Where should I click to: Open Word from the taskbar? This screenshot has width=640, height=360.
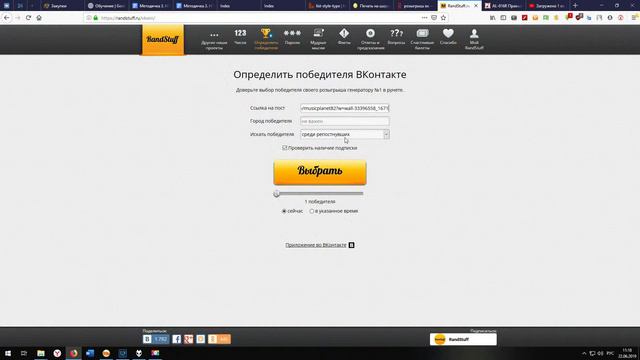click(90, 353)
